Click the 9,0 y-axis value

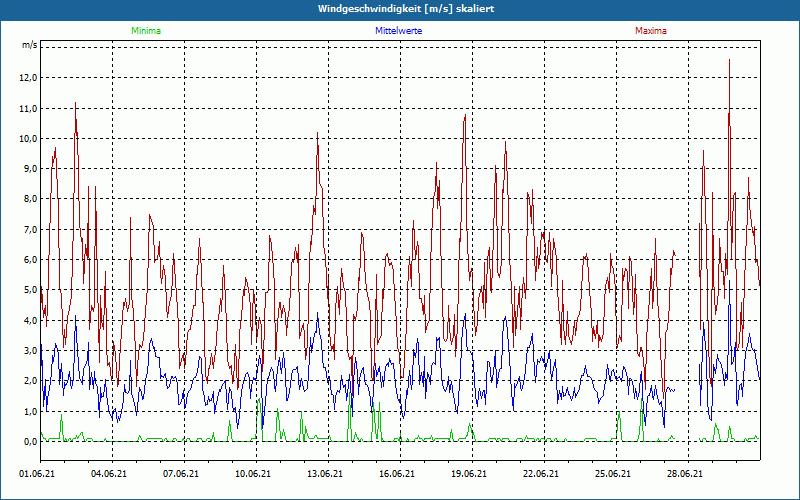tap(31, 169)
